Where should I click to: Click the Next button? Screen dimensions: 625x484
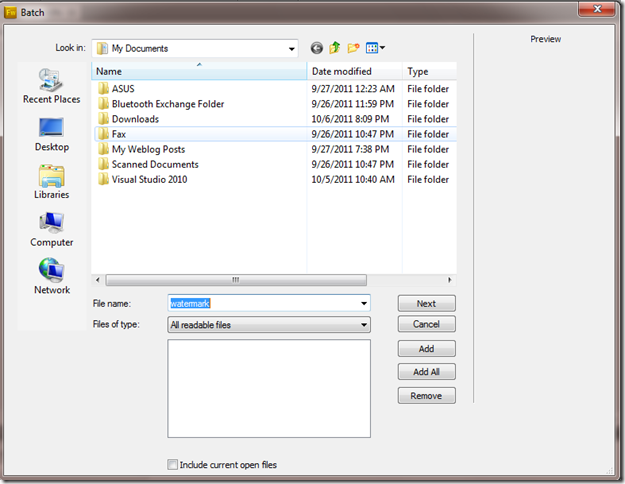coord(426,303)
